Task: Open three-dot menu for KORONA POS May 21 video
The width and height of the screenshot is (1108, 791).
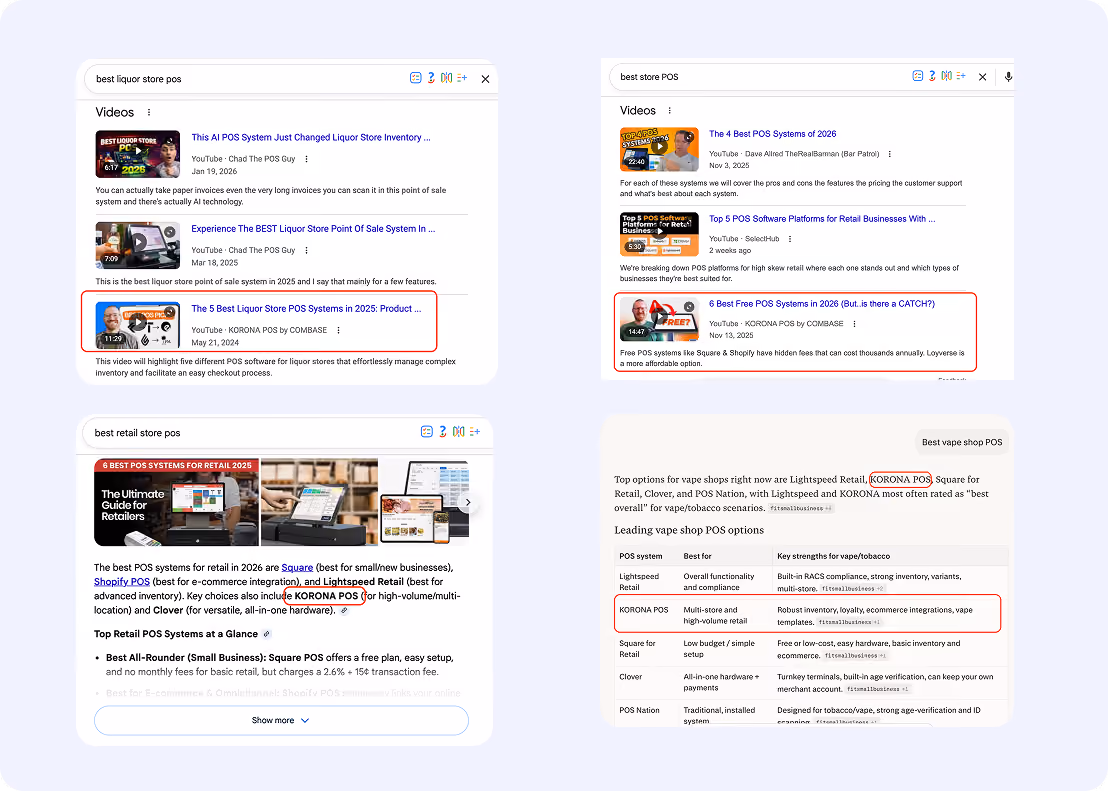Action: pyautogui.click(x=338, y=330)
